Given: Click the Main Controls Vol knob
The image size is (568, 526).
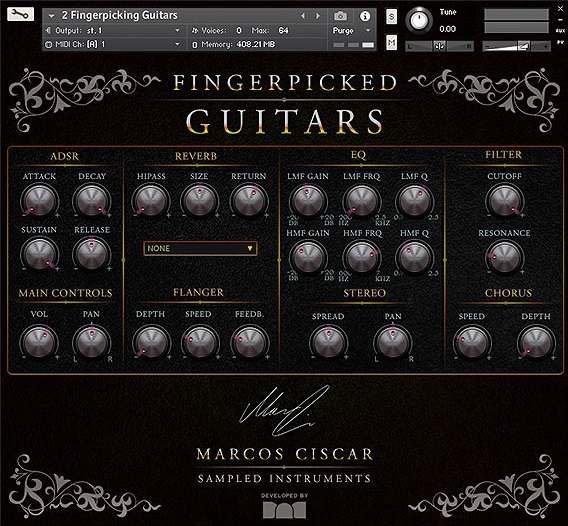Looking at the screenshot, I should pos(39,342).
